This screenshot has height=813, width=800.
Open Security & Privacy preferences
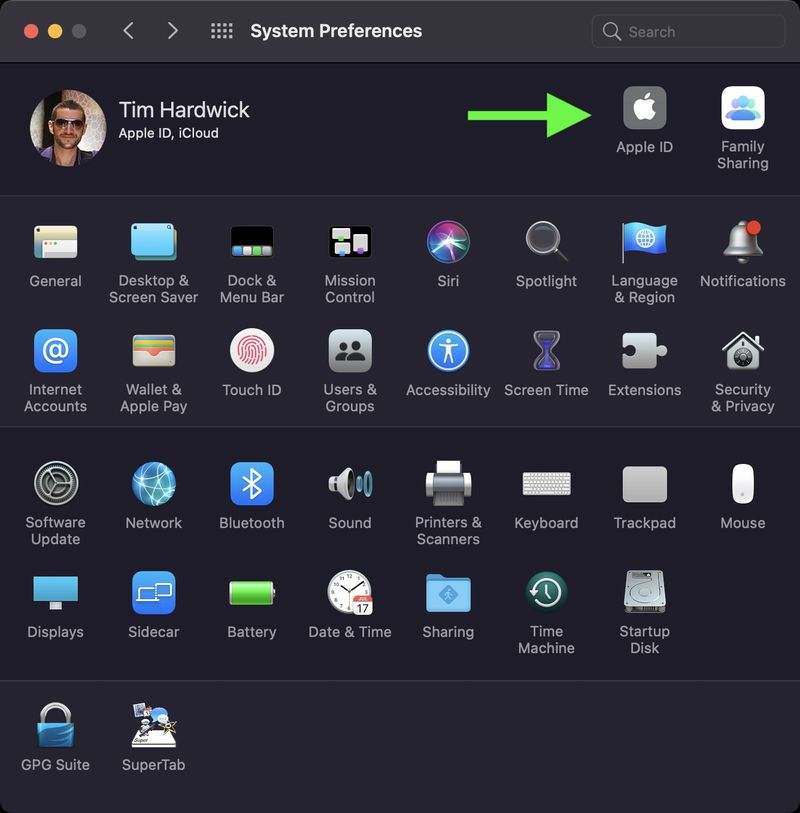[x=742, y=352]
